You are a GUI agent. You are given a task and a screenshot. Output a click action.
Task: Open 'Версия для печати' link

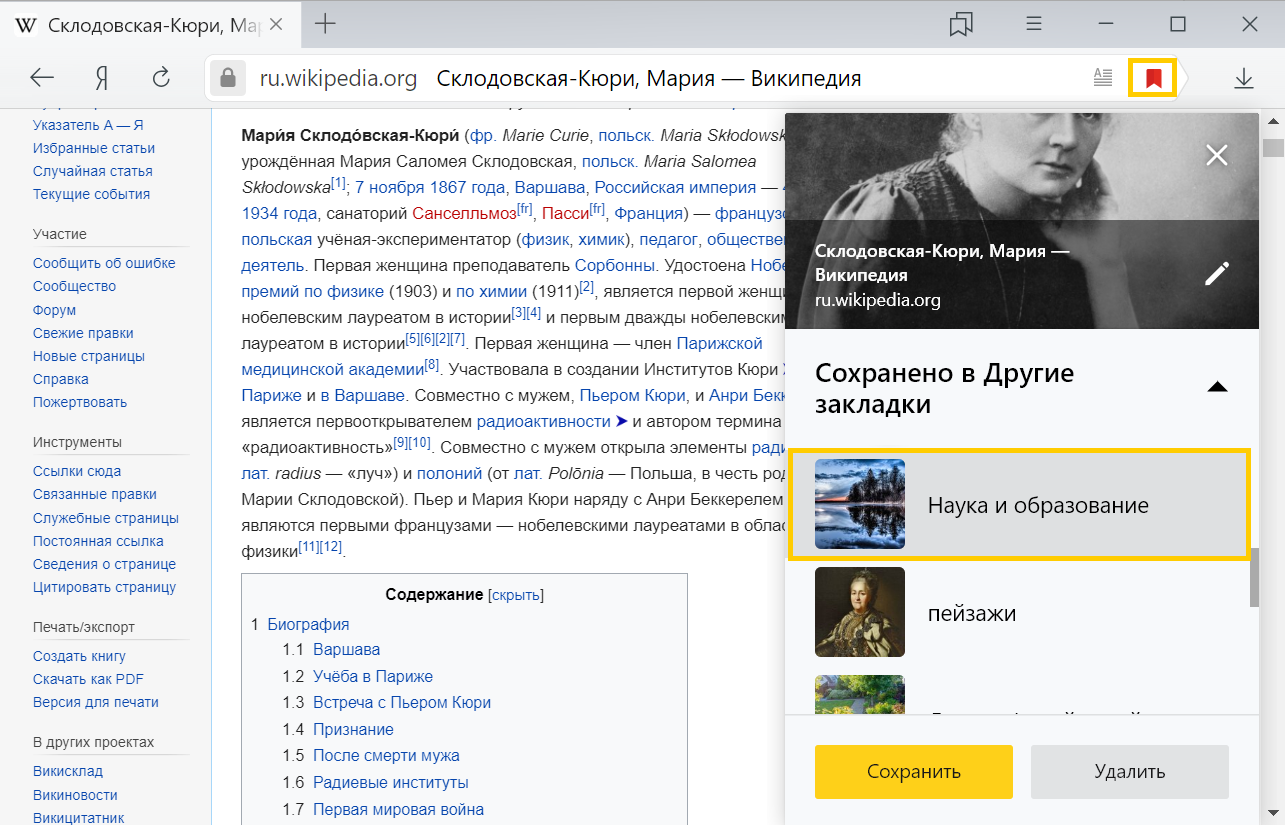96,702
